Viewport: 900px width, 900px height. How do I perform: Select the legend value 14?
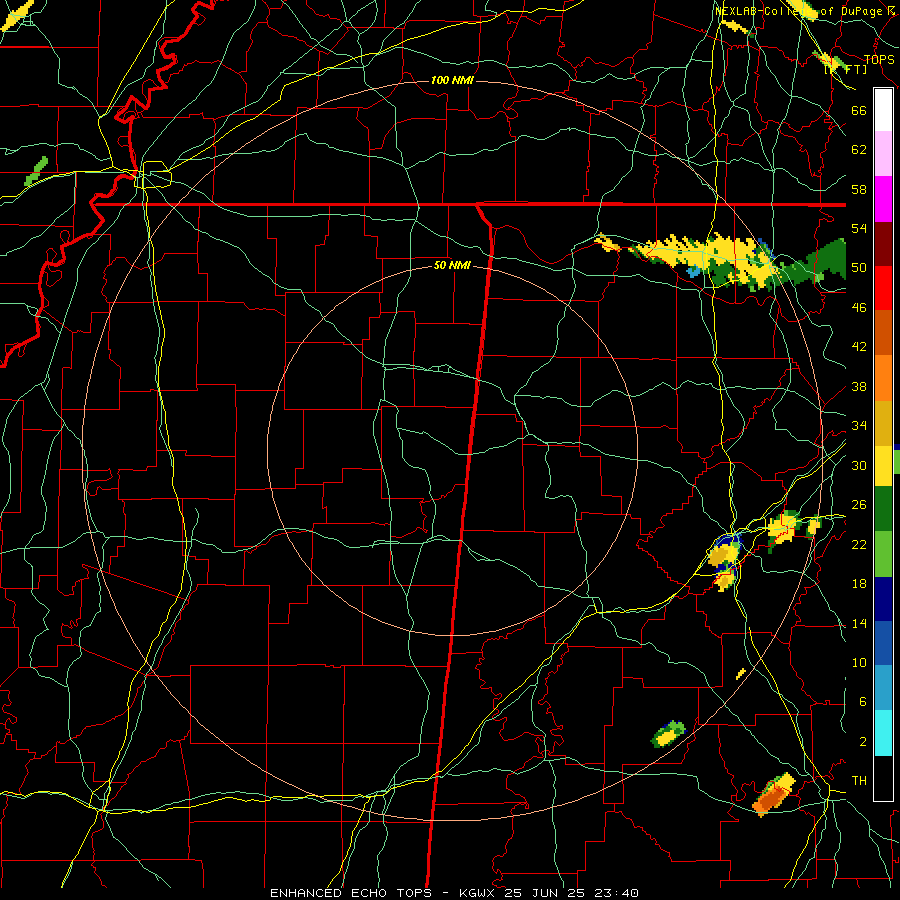tap(859, 623)
